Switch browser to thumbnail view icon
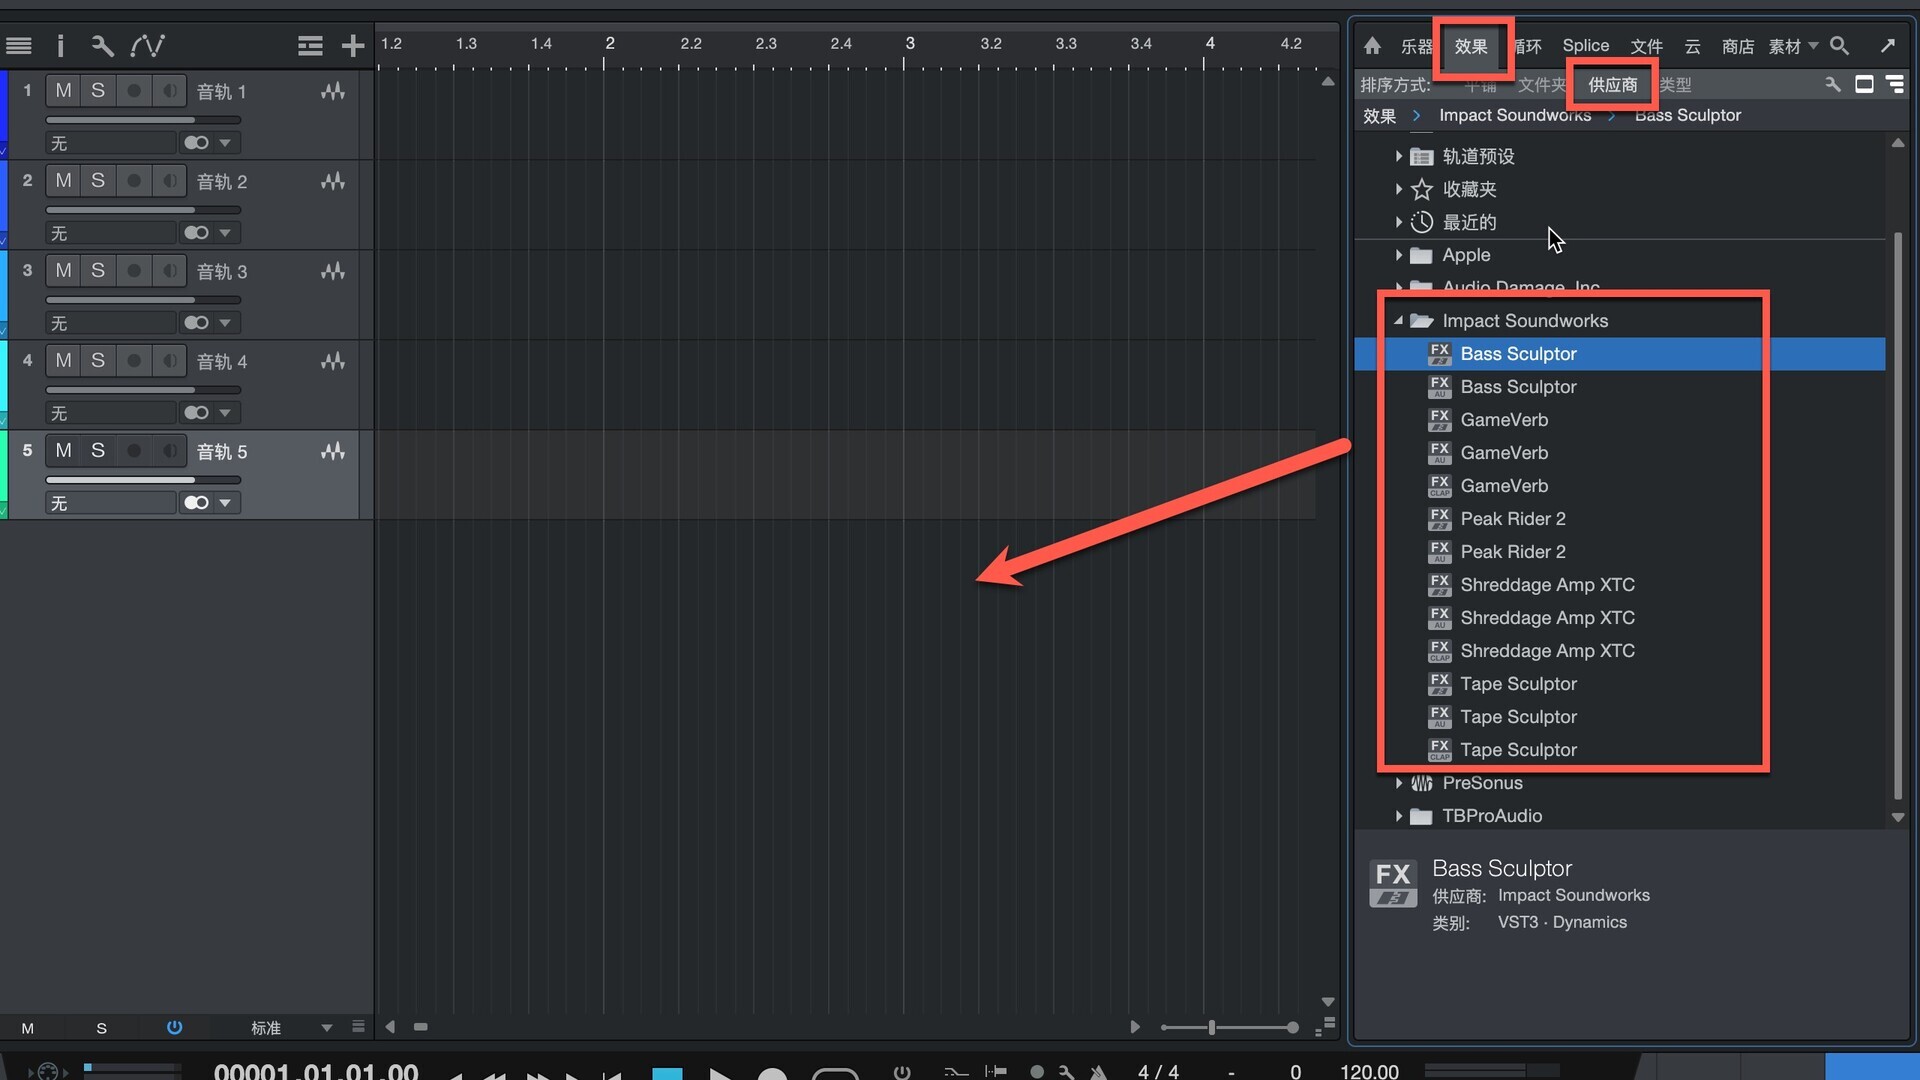Viewport: 1920px width, 1080px height. click(x=1864, y=84)
